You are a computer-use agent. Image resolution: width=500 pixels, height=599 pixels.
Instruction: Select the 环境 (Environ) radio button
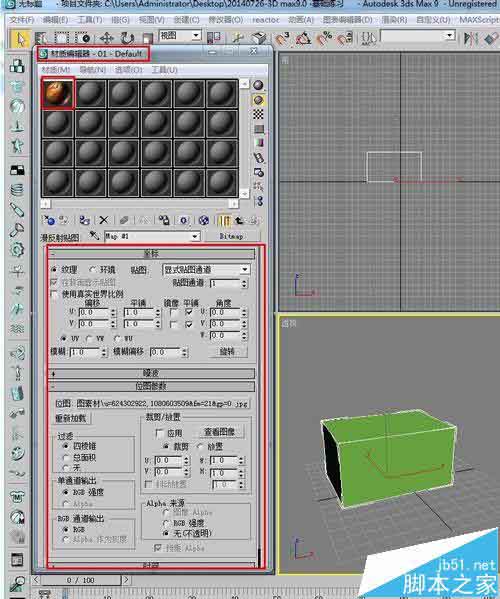coord(92,270)
